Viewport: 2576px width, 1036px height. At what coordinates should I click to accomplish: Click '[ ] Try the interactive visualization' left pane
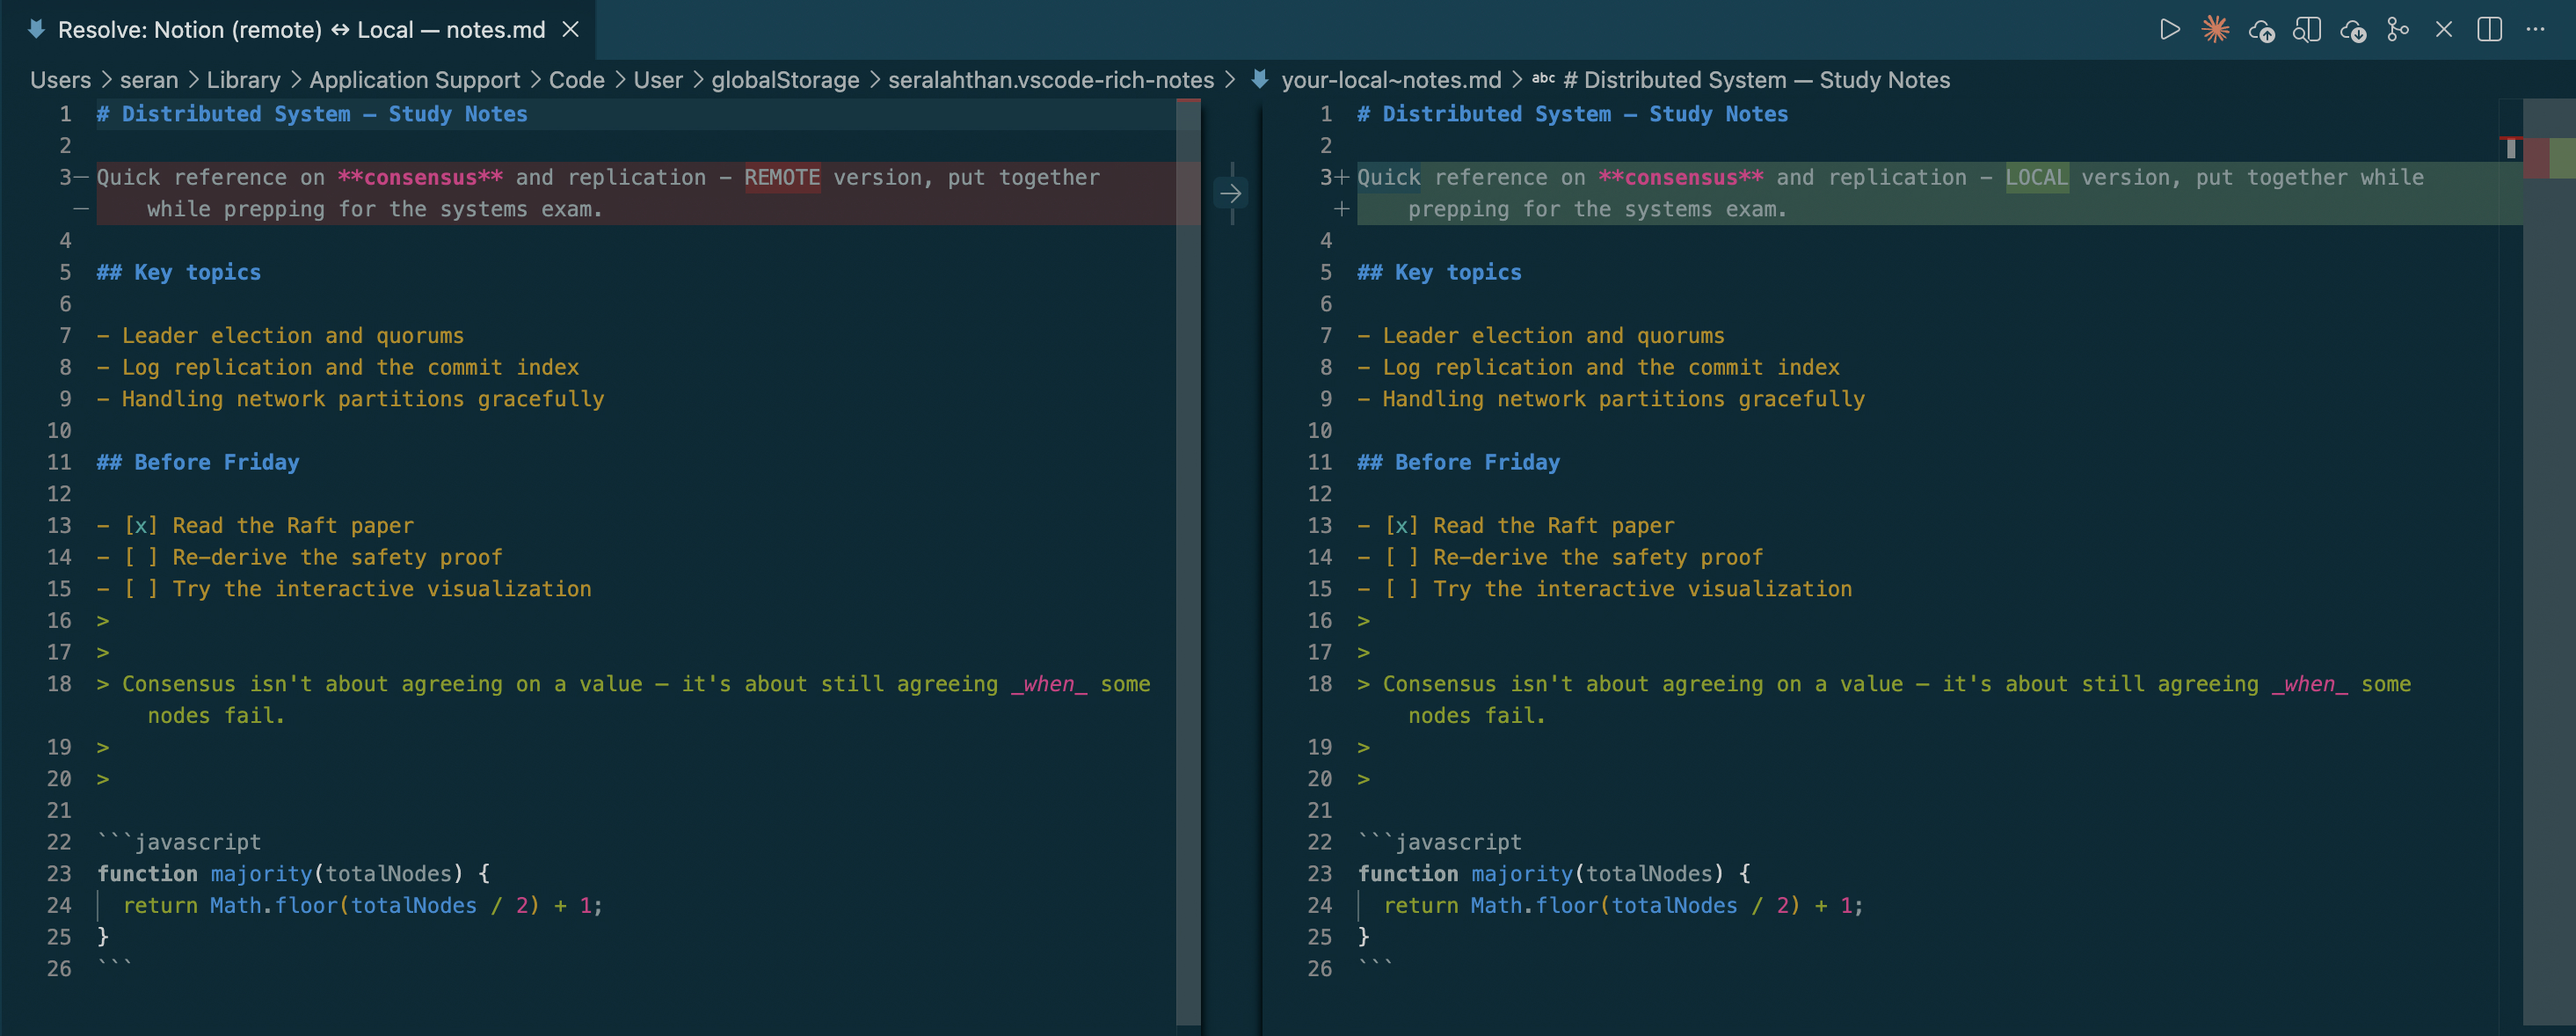coord(357,589)
